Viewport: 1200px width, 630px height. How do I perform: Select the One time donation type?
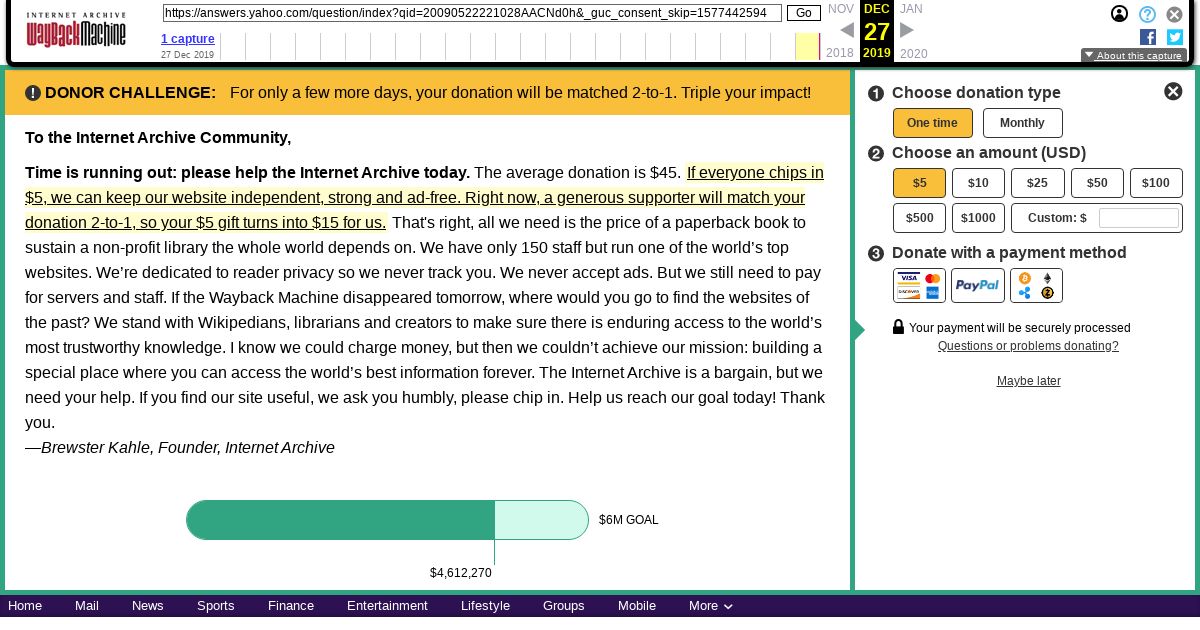(932, 123)
